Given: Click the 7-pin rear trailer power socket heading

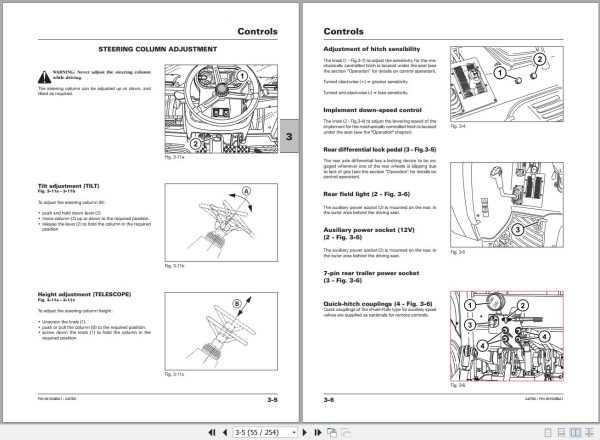Looking at the screenshot, I should tap(371, 277).
